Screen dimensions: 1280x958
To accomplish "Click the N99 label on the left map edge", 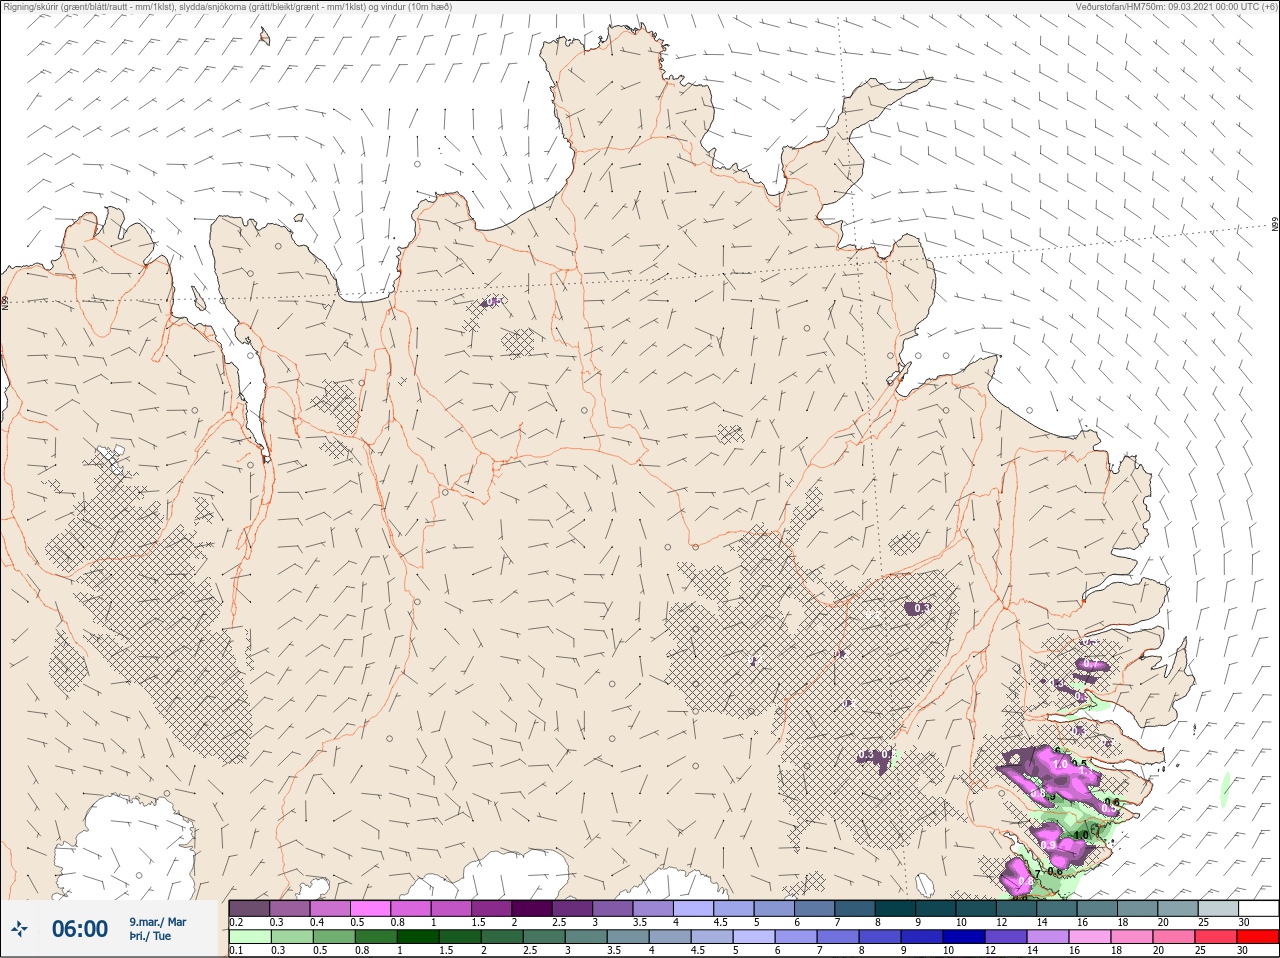I will point(5,301).
